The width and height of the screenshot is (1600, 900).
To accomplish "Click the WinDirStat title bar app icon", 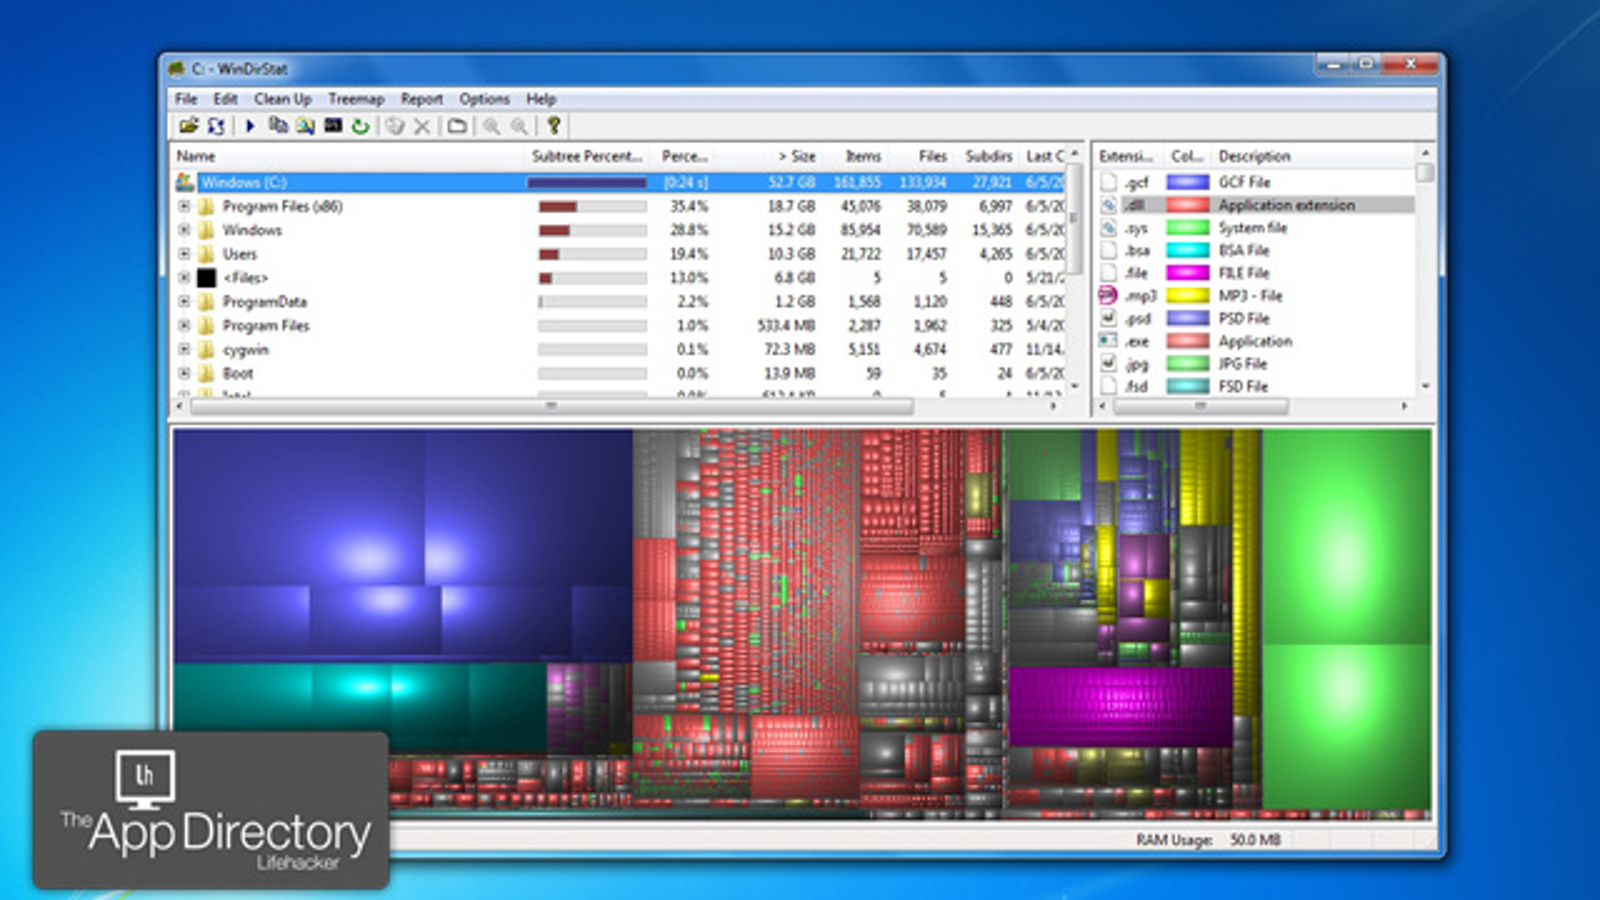I will pyautogui.click(x=177, y=69).
